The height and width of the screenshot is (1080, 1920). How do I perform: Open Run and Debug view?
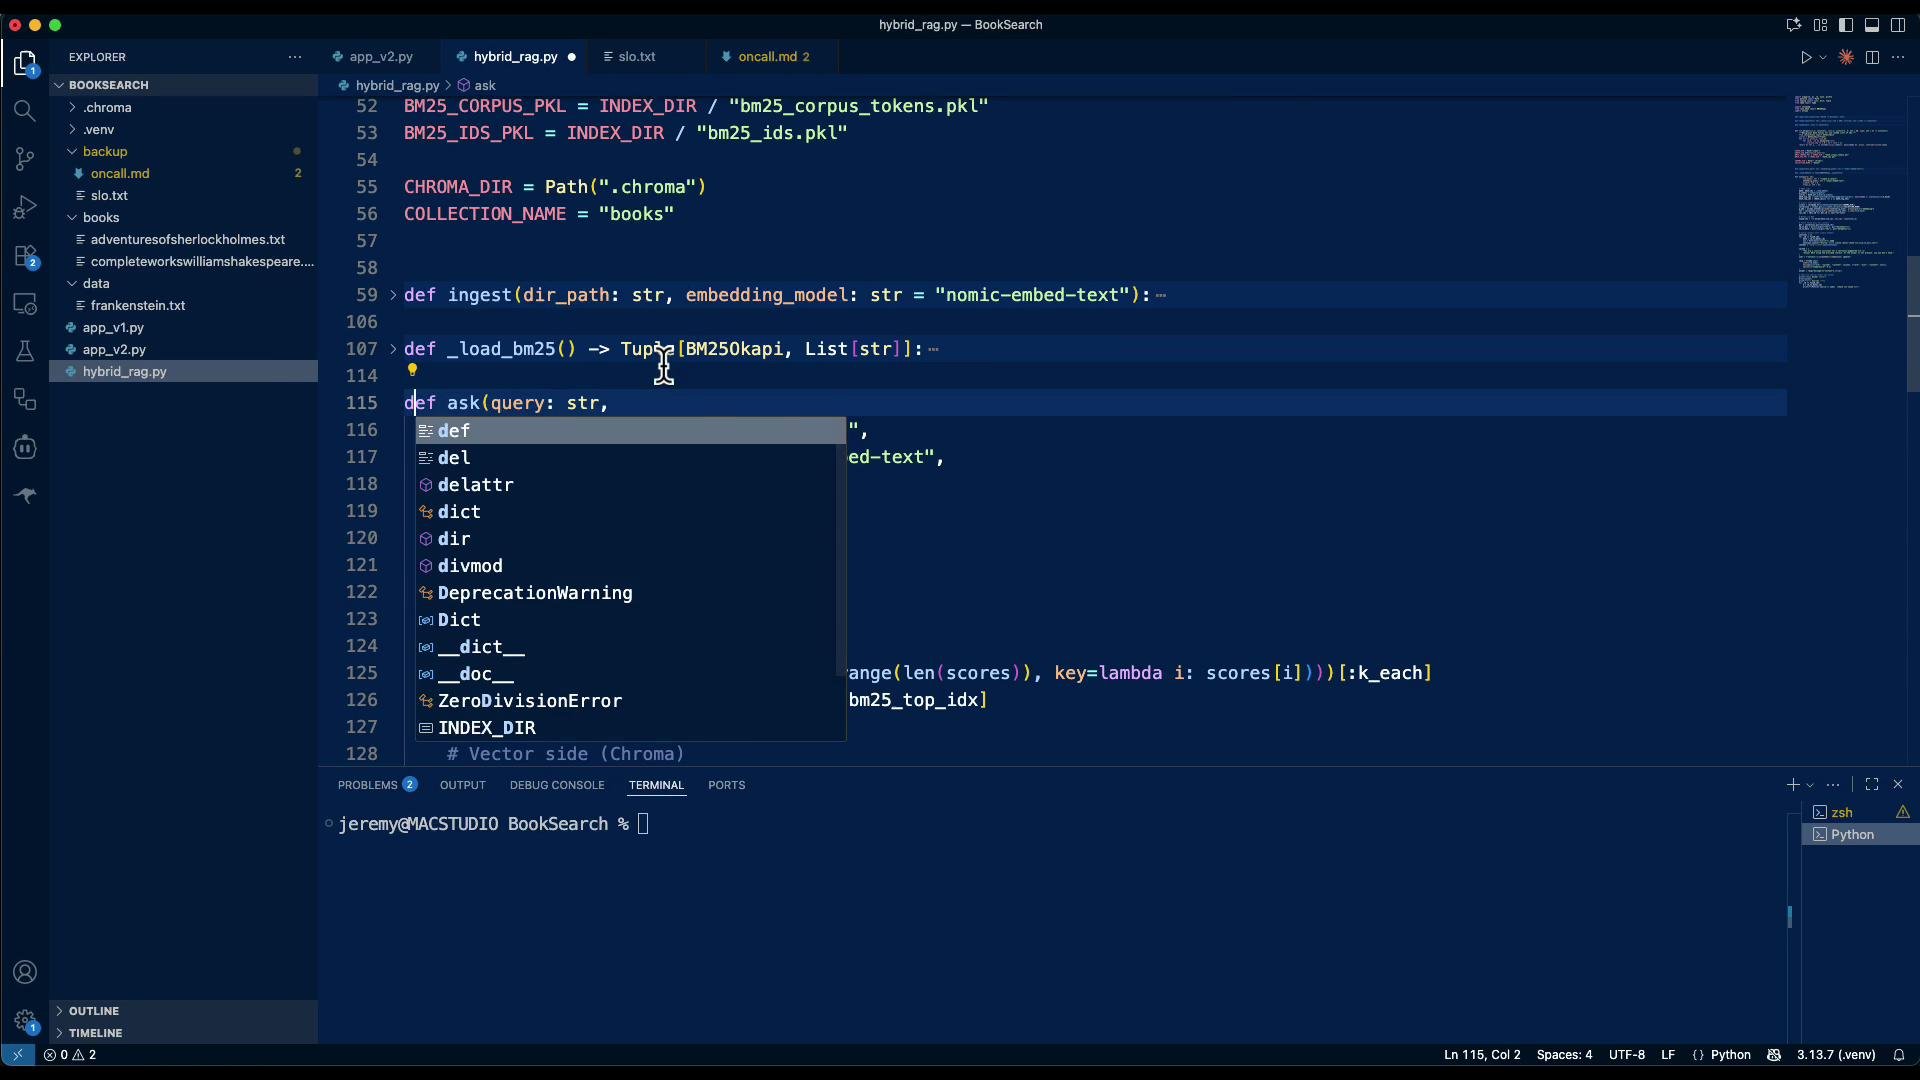tap(25, 207)
